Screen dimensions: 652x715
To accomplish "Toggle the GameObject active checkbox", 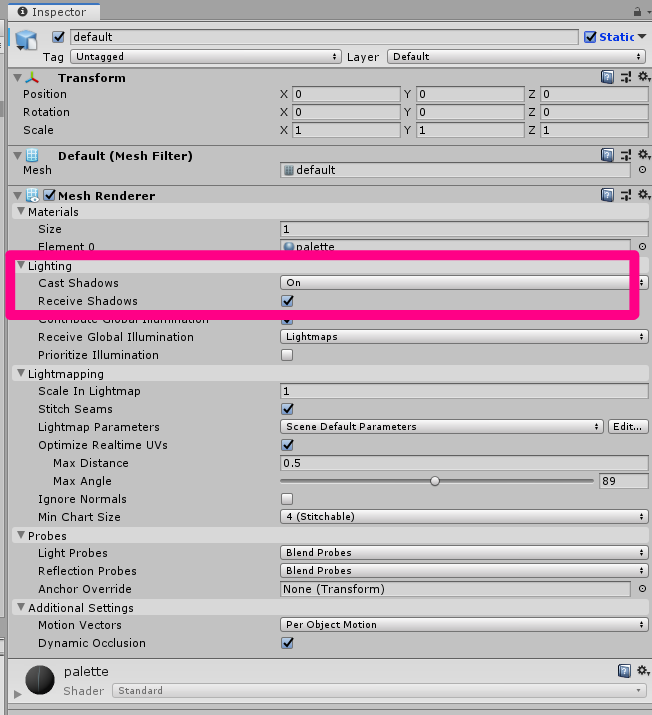I will click(x=58, y=36).
